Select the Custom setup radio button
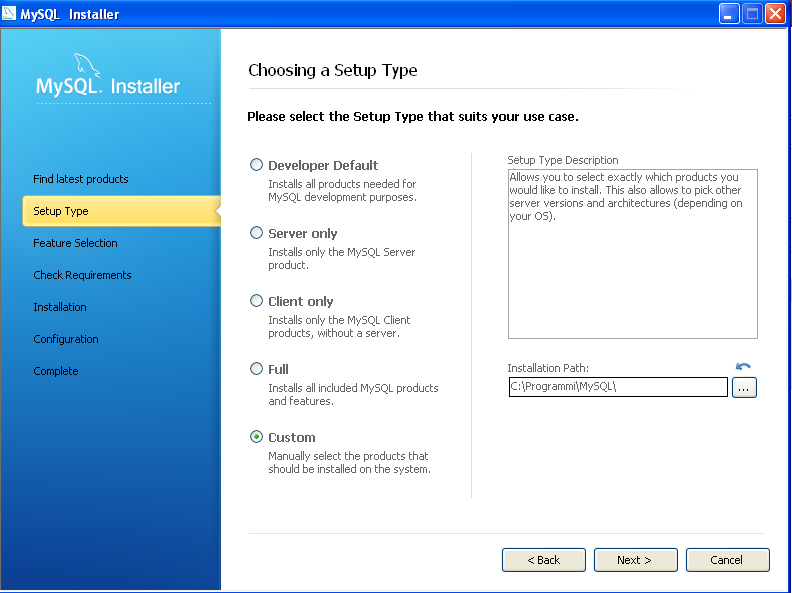792x593 pixels. tap(257, 437)
